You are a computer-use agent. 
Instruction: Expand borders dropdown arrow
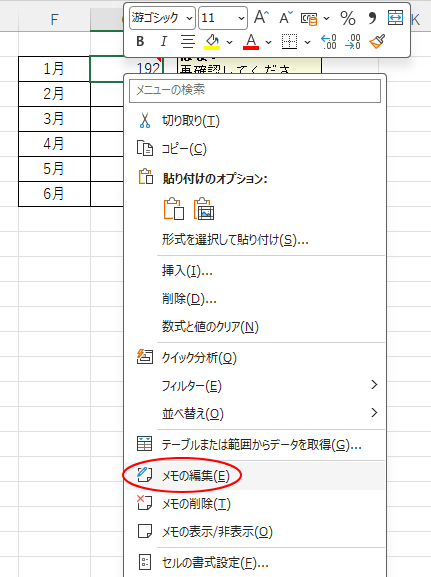pyautogui.click(x=308, y=42)
